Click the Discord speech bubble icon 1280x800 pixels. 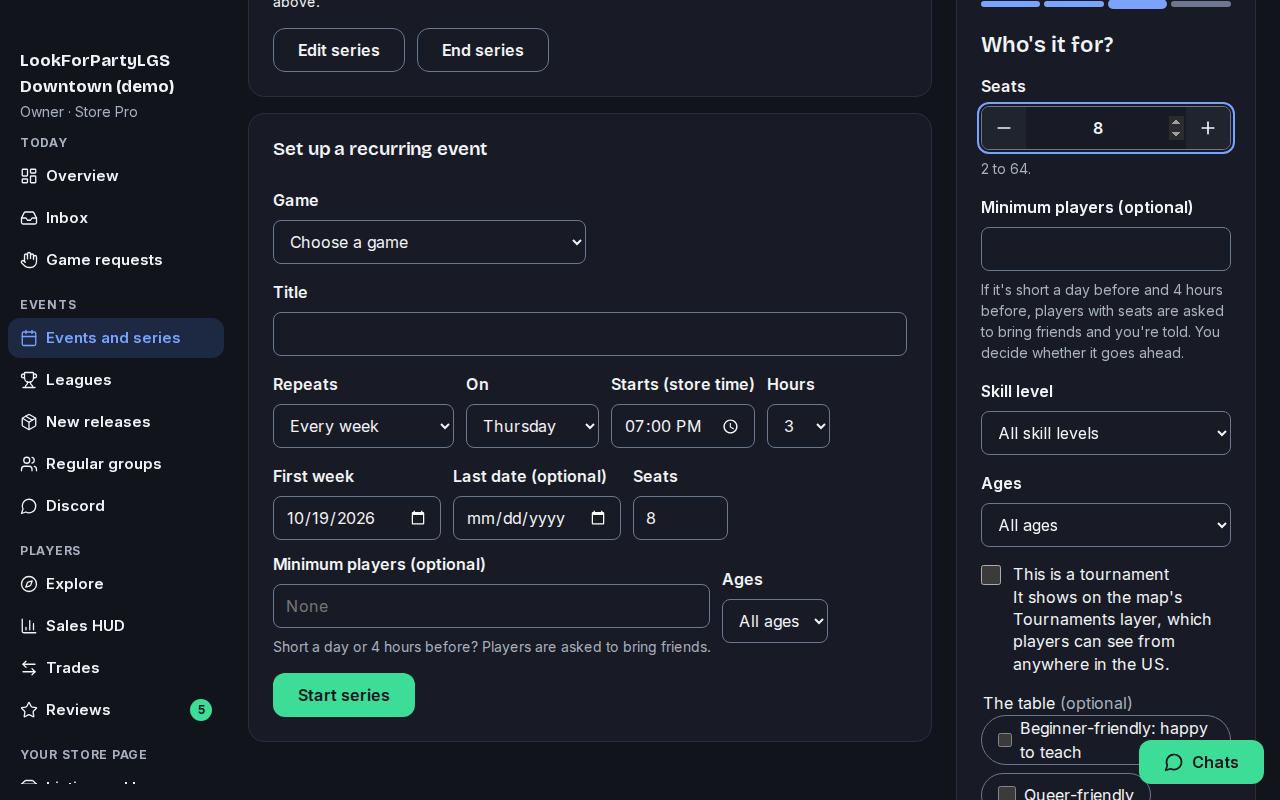click(29, 506)
